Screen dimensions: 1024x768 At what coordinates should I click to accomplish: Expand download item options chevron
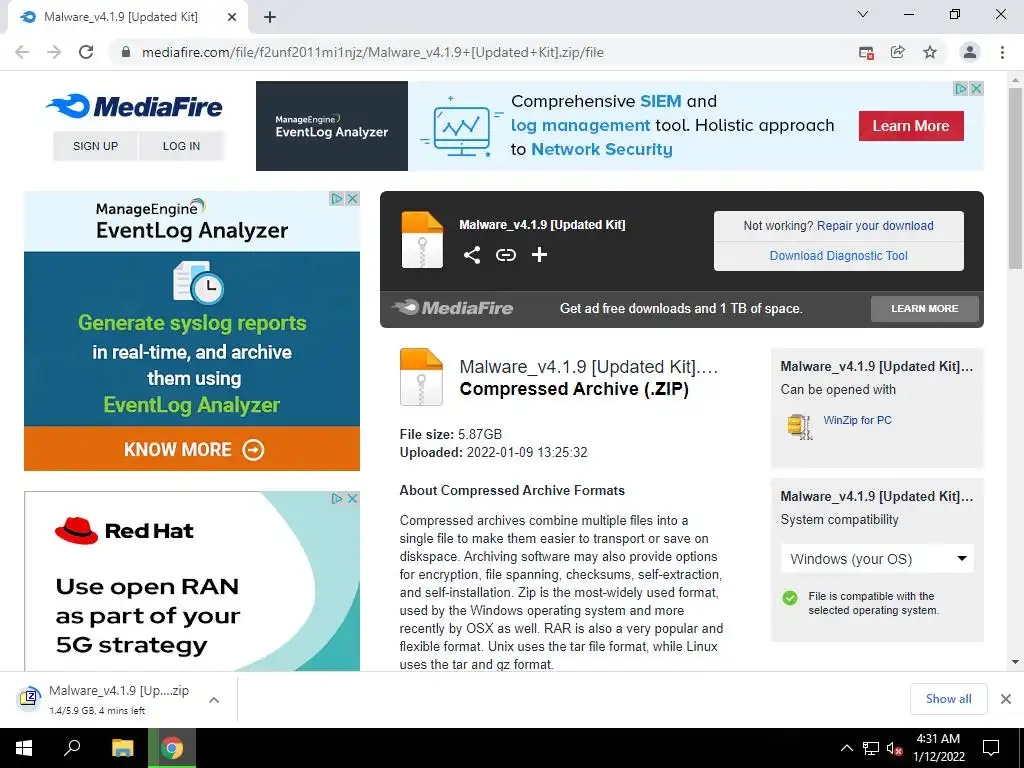click(214, 699)
